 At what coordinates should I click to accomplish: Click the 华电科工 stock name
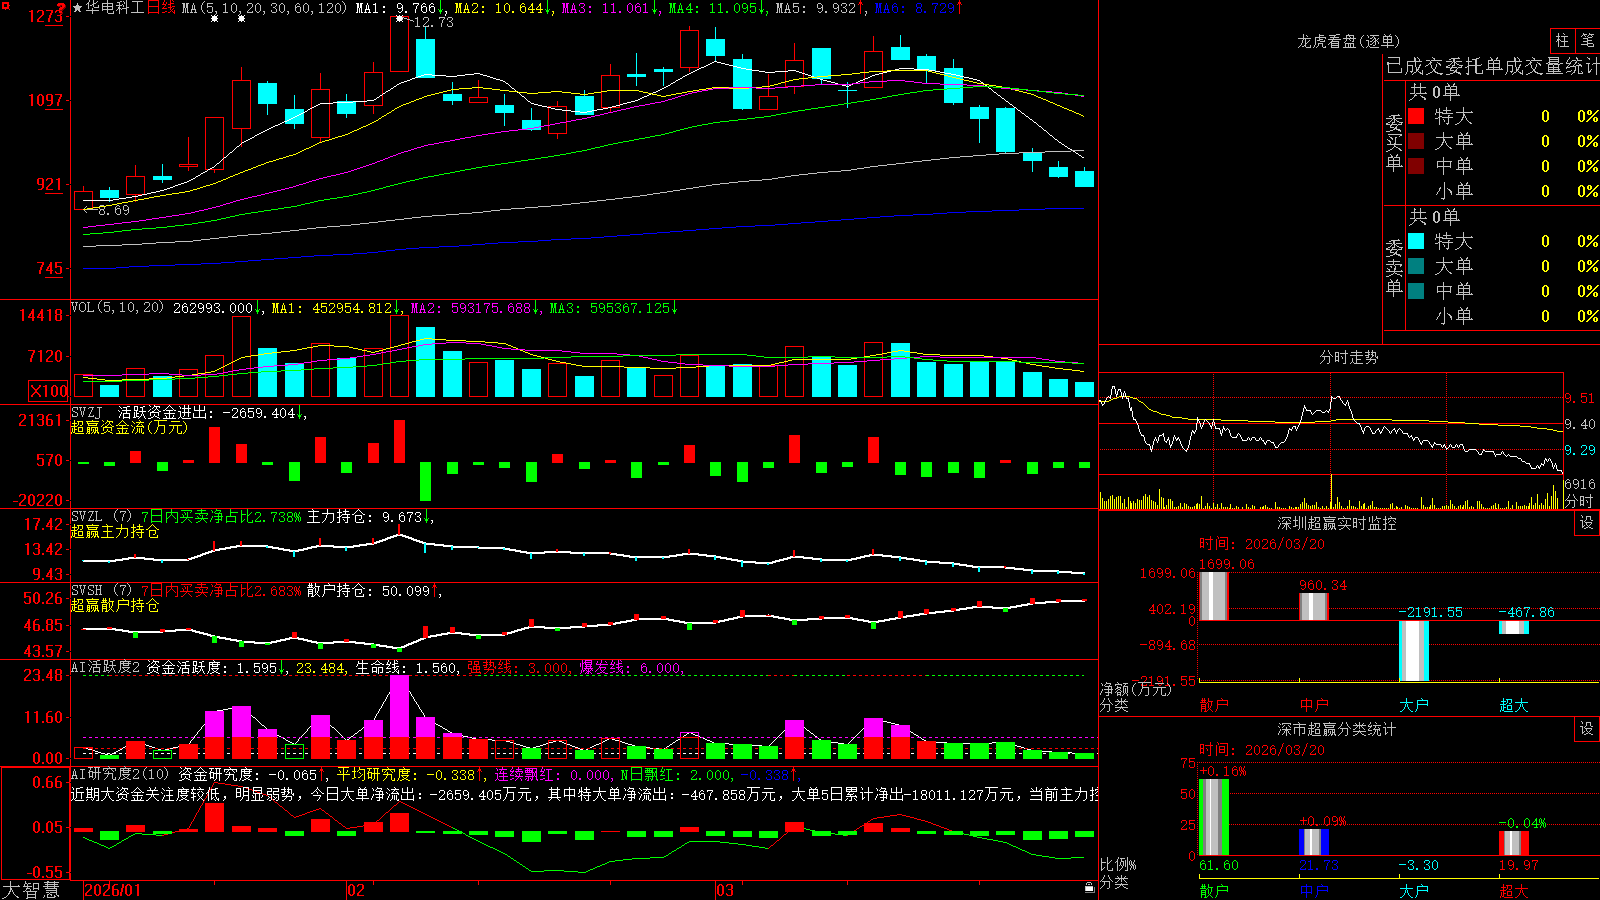coord(115,8)
